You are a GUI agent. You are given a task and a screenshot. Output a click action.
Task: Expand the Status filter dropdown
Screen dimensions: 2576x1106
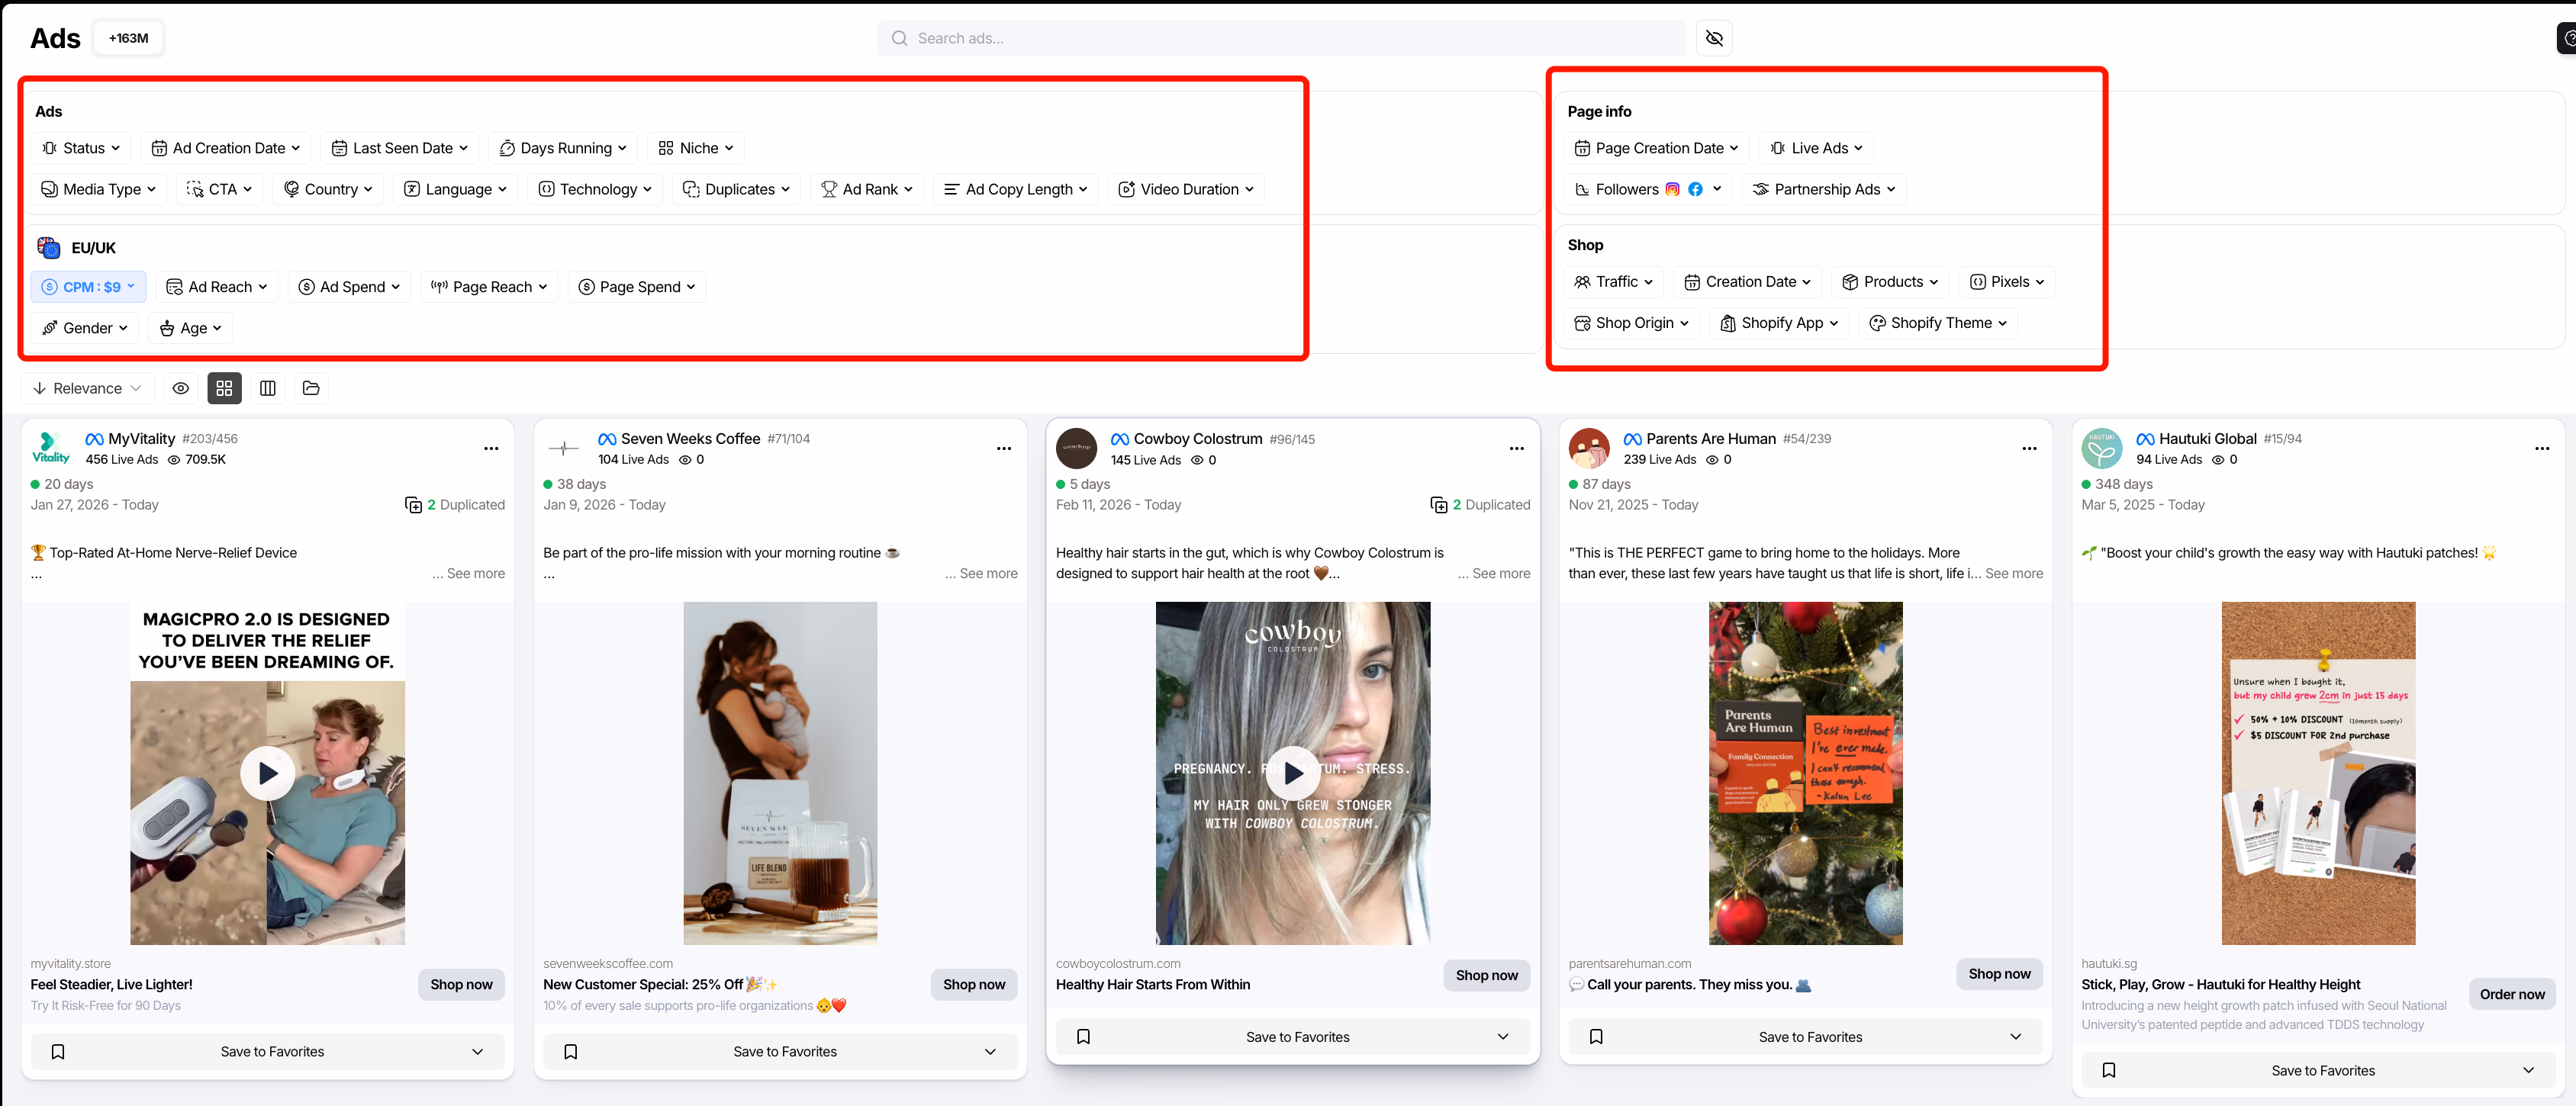click(81, 147)
